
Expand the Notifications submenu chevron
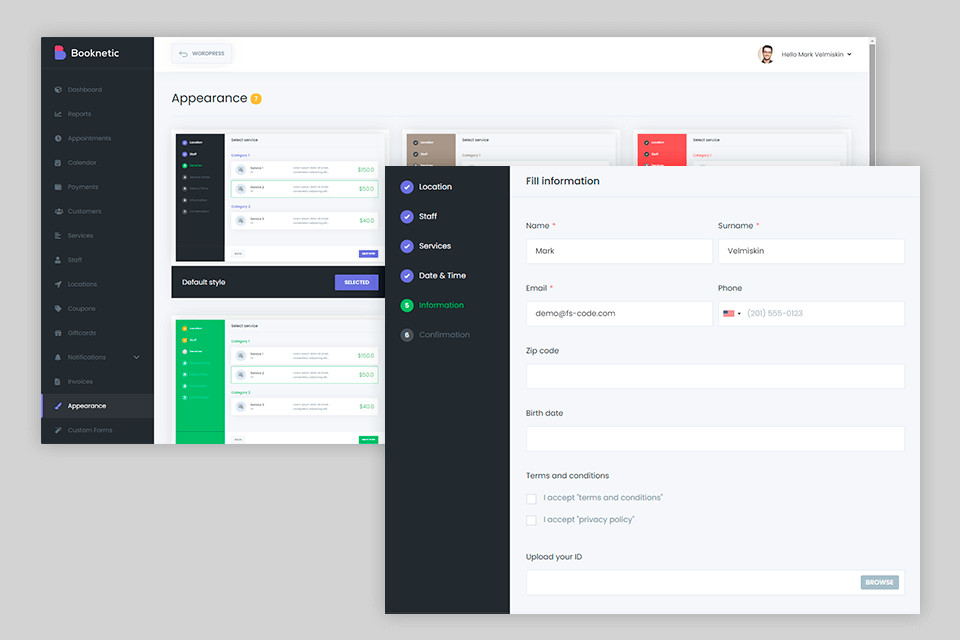pos(137,357)
